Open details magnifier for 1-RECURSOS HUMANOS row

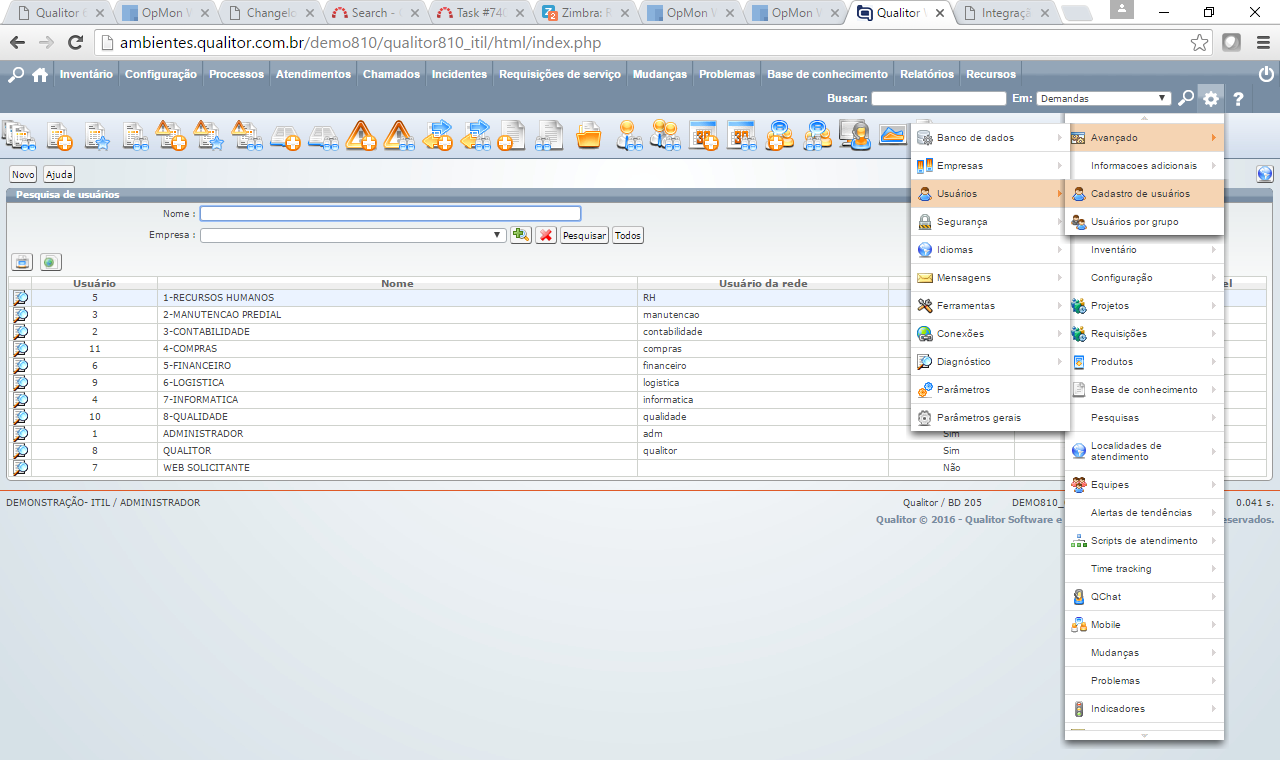coord(20,298)
